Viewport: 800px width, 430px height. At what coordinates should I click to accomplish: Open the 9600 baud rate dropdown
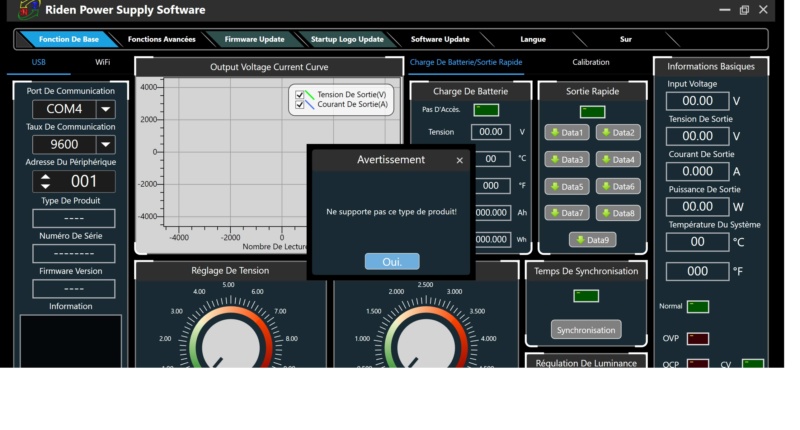click(x=106, y=144)
